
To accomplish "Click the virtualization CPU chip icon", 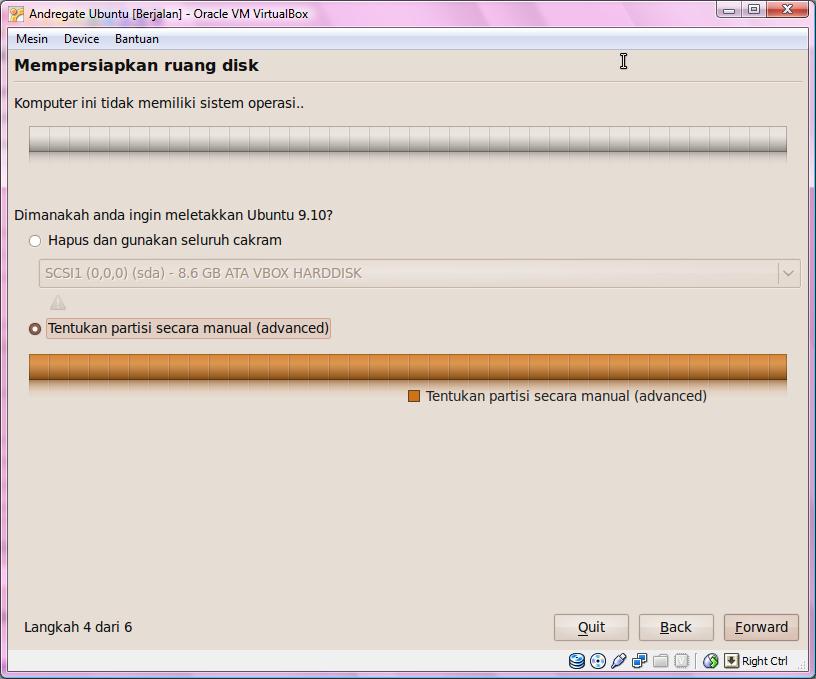I will tap(681, 661).
